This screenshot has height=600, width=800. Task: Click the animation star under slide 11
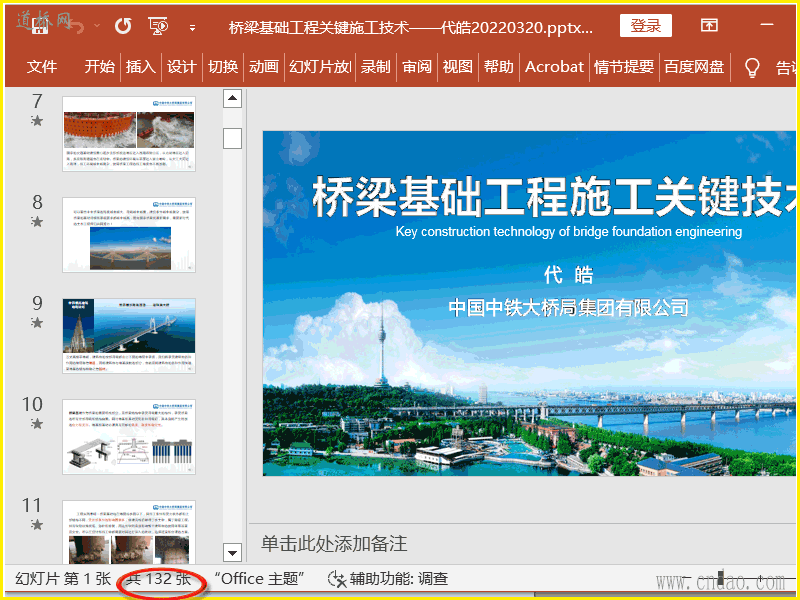pos(36,524)
